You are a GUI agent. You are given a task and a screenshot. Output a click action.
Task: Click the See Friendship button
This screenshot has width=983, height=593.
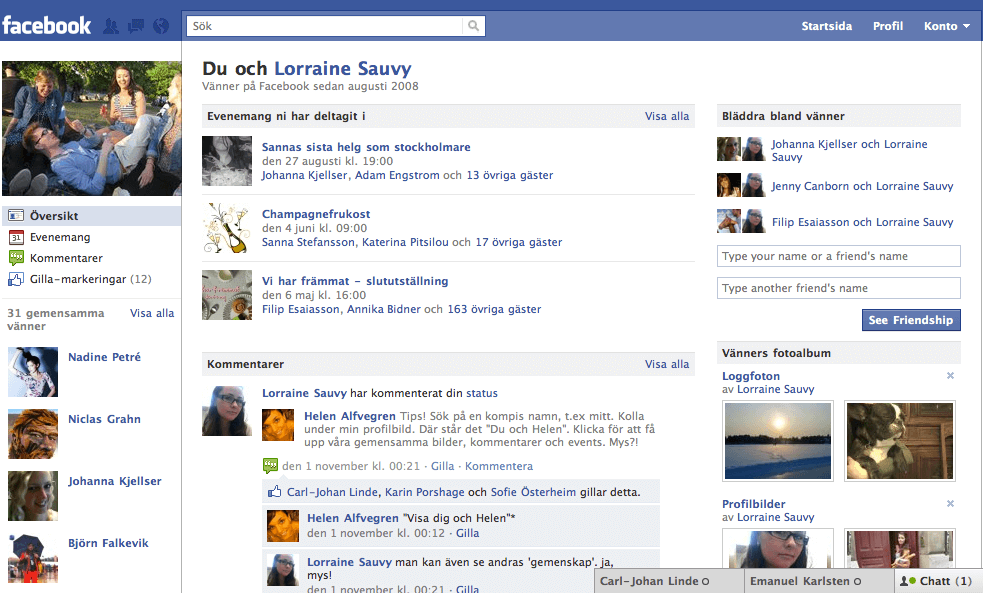911,320
